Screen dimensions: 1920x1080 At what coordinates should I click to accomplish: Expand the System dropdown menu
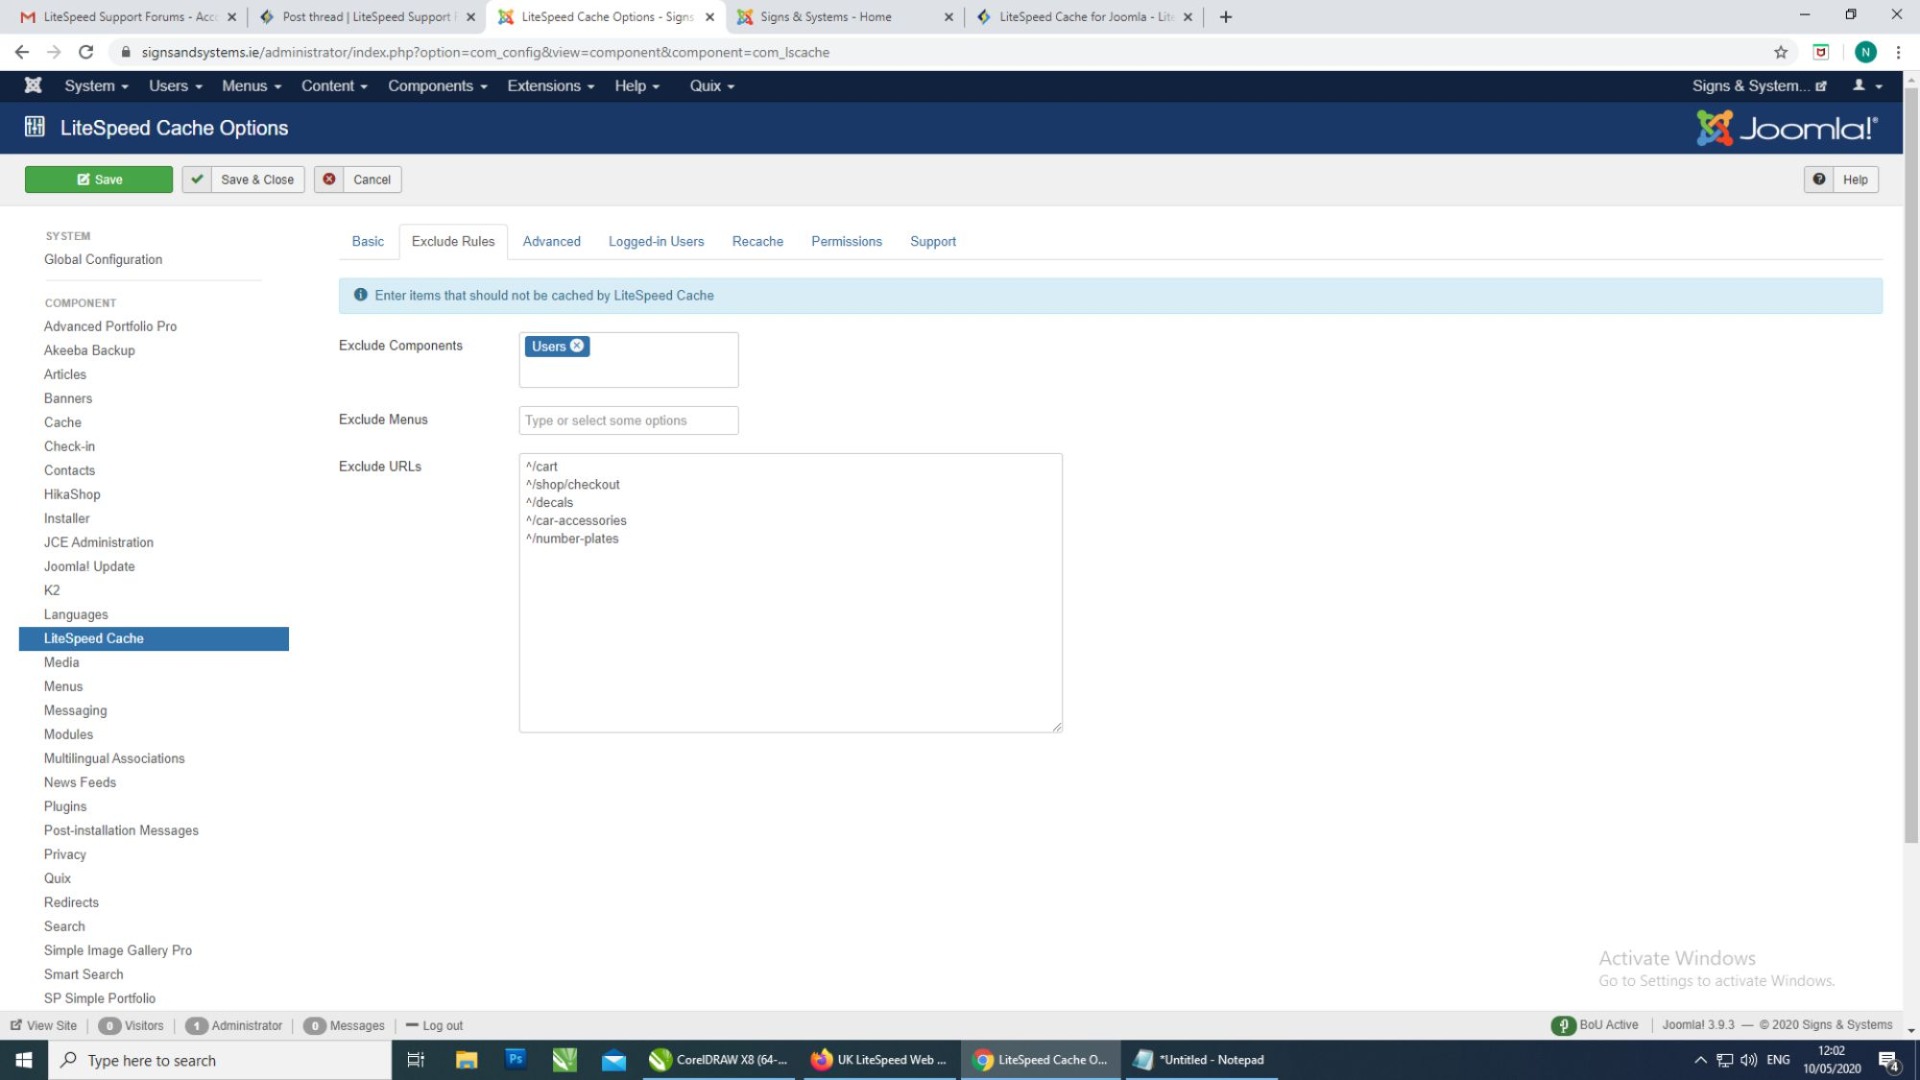click(96, 86)
